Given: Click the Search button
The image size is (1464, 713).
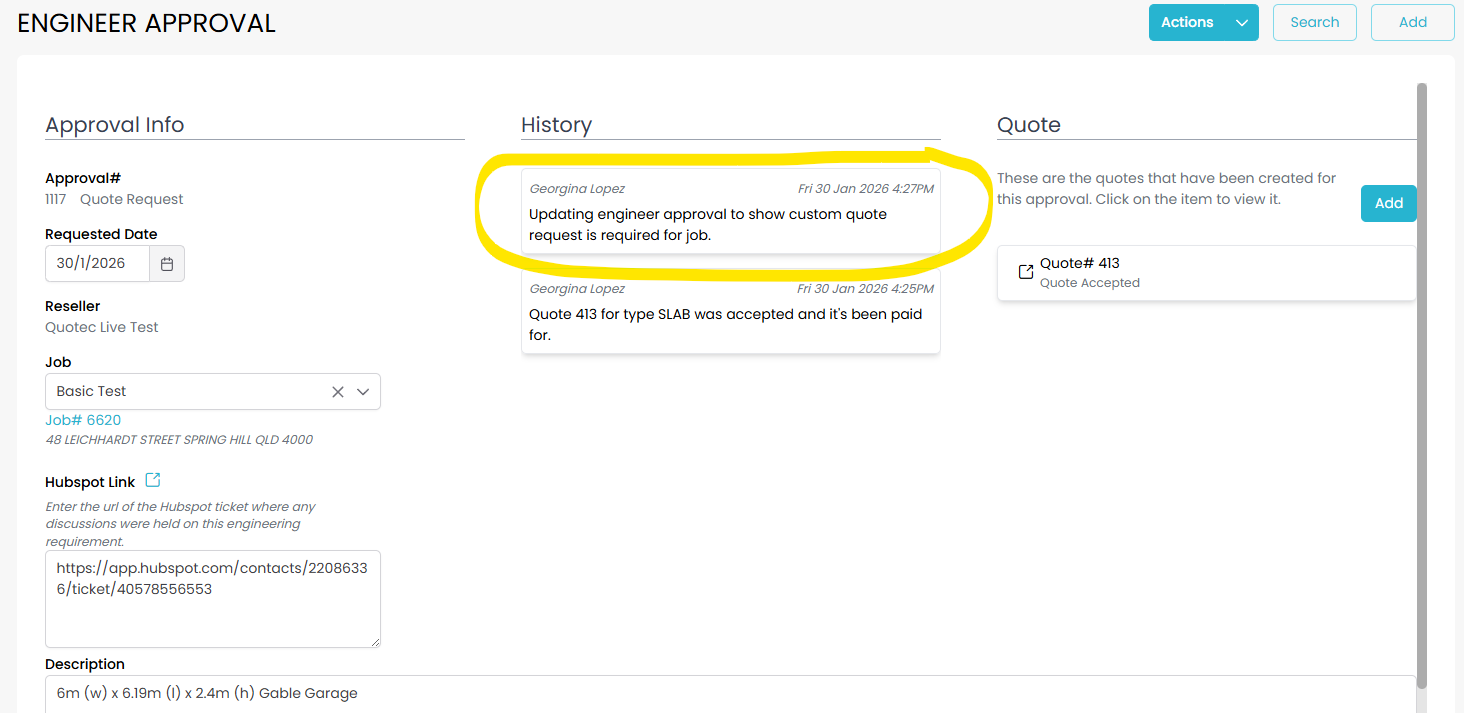Looking at the screenshot, I should tap(1314, 23).
